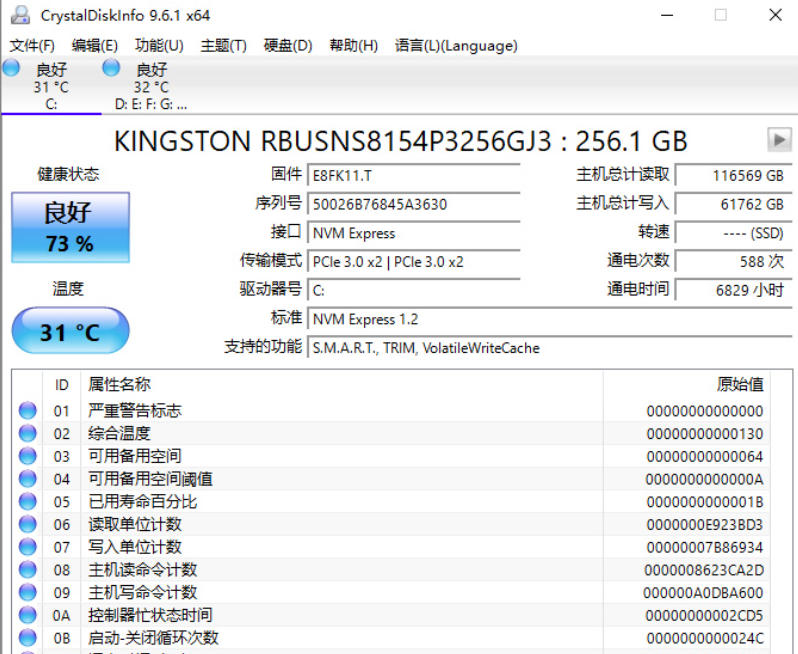Open the 硬盘(D) menu
The height and width of the screenshot is (654, 798).
pyautogui.click(x=288, y=45)
